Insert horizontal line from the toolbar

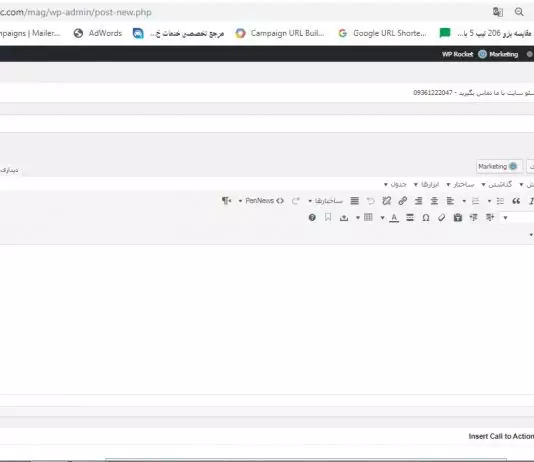point(410,218)
